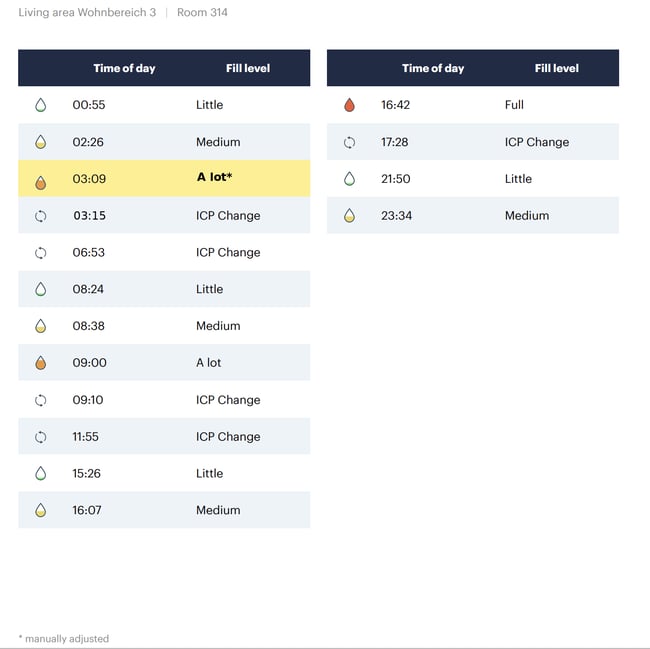Click the empty droplet icon at 21:50
650x649 pixels.
pos(349,179)
